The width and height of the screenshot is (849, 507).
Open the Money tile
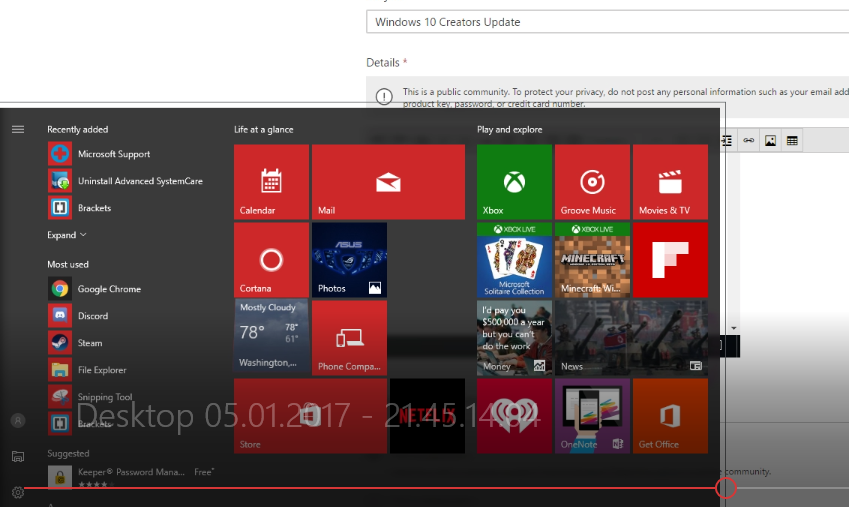pos(514,338)
